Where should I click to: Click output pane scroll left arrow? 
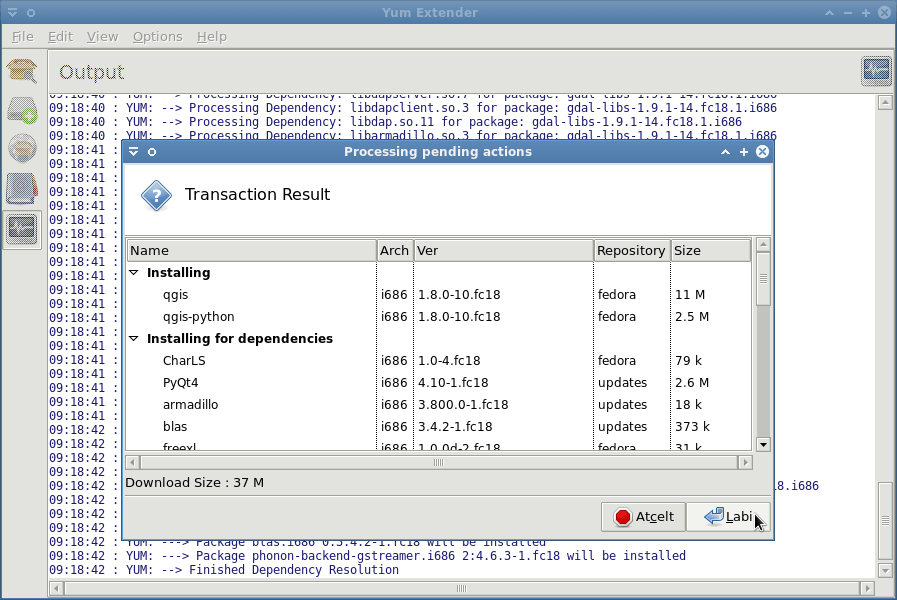[56, 588]
